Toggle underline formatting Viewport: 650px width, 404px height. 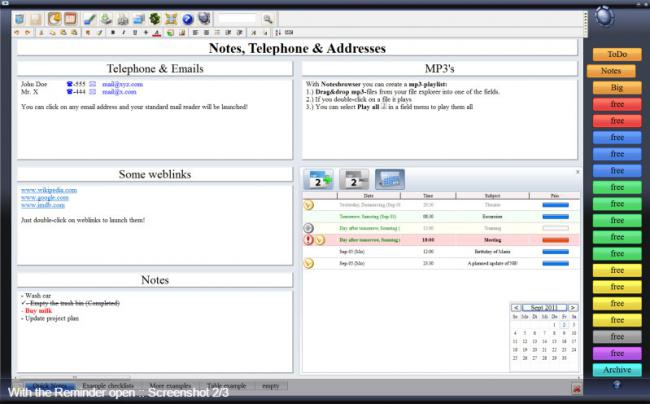pyautogui.click(x=134, y=32)
